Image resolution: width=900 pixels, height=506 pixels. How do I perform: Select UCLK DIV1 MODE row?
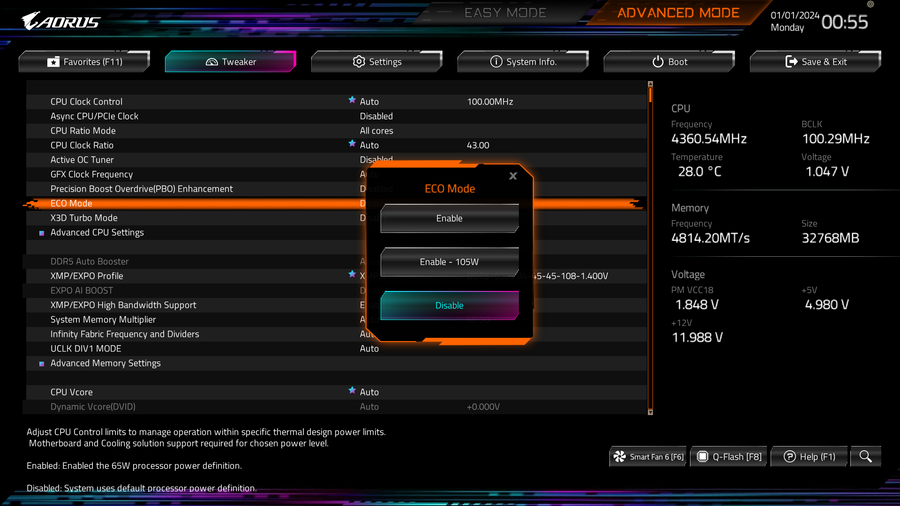(x=336, y=349)
